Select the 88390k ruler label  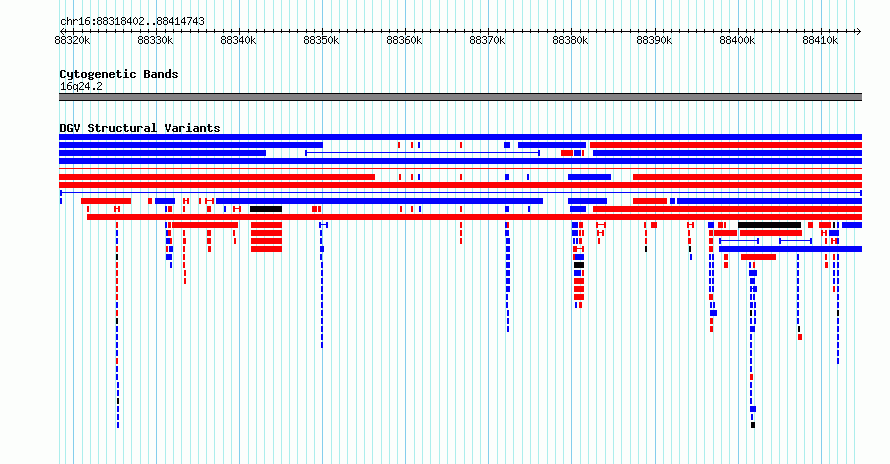pos(654,40)
